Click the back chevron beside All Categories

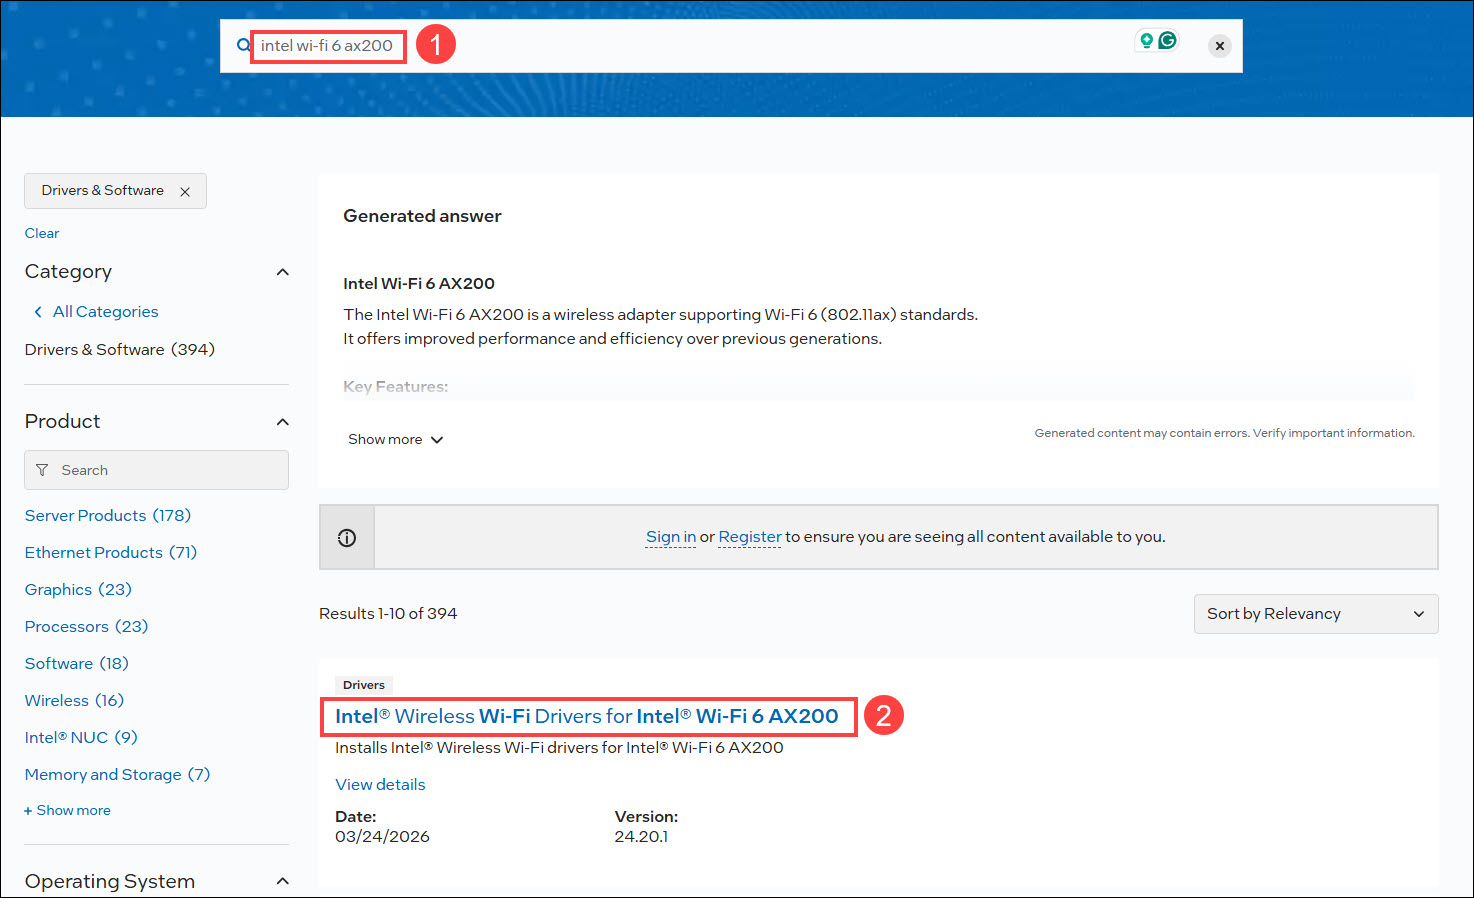pos(38,312)
